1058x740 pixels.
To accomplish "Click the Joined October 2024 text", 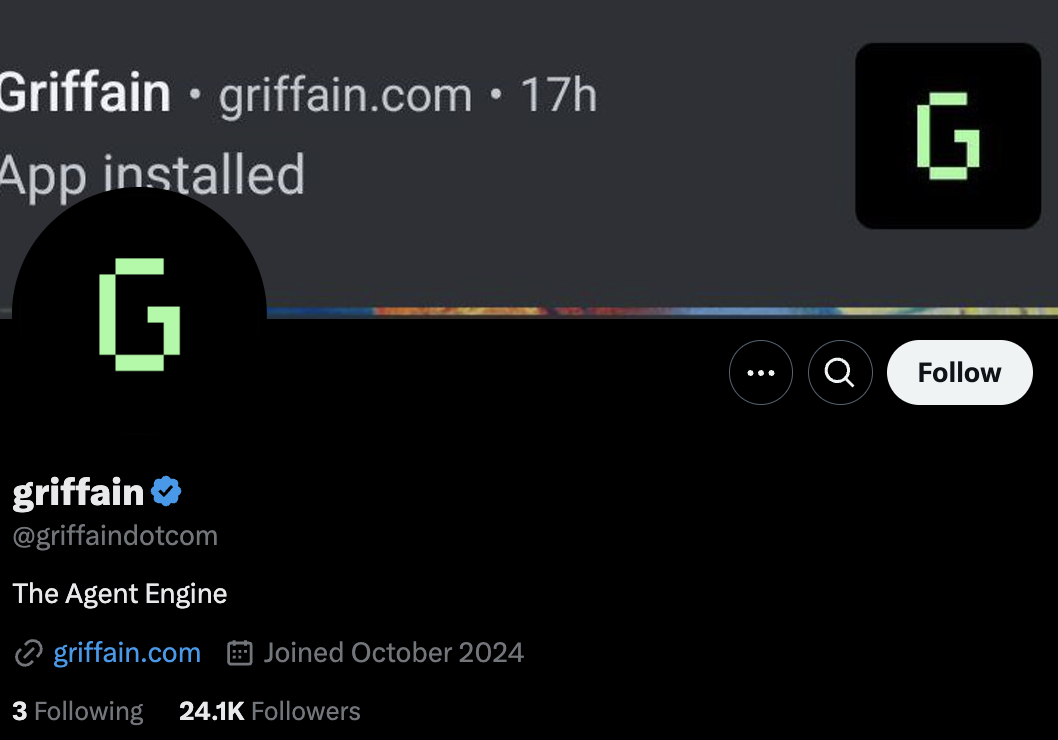I will tap(393, 652).
